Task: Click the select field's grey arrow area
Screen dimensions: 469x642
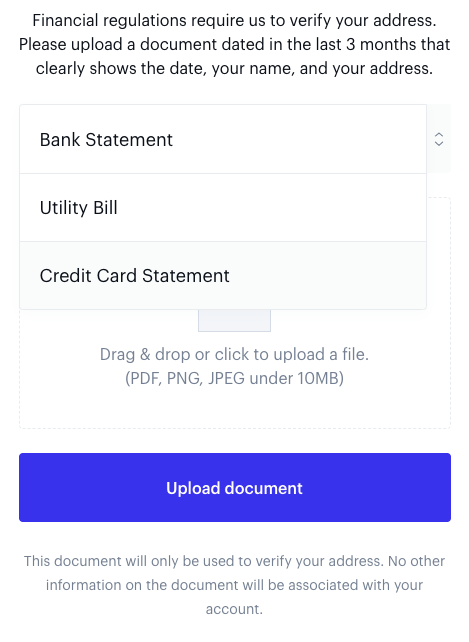Action: coord(439,139)
